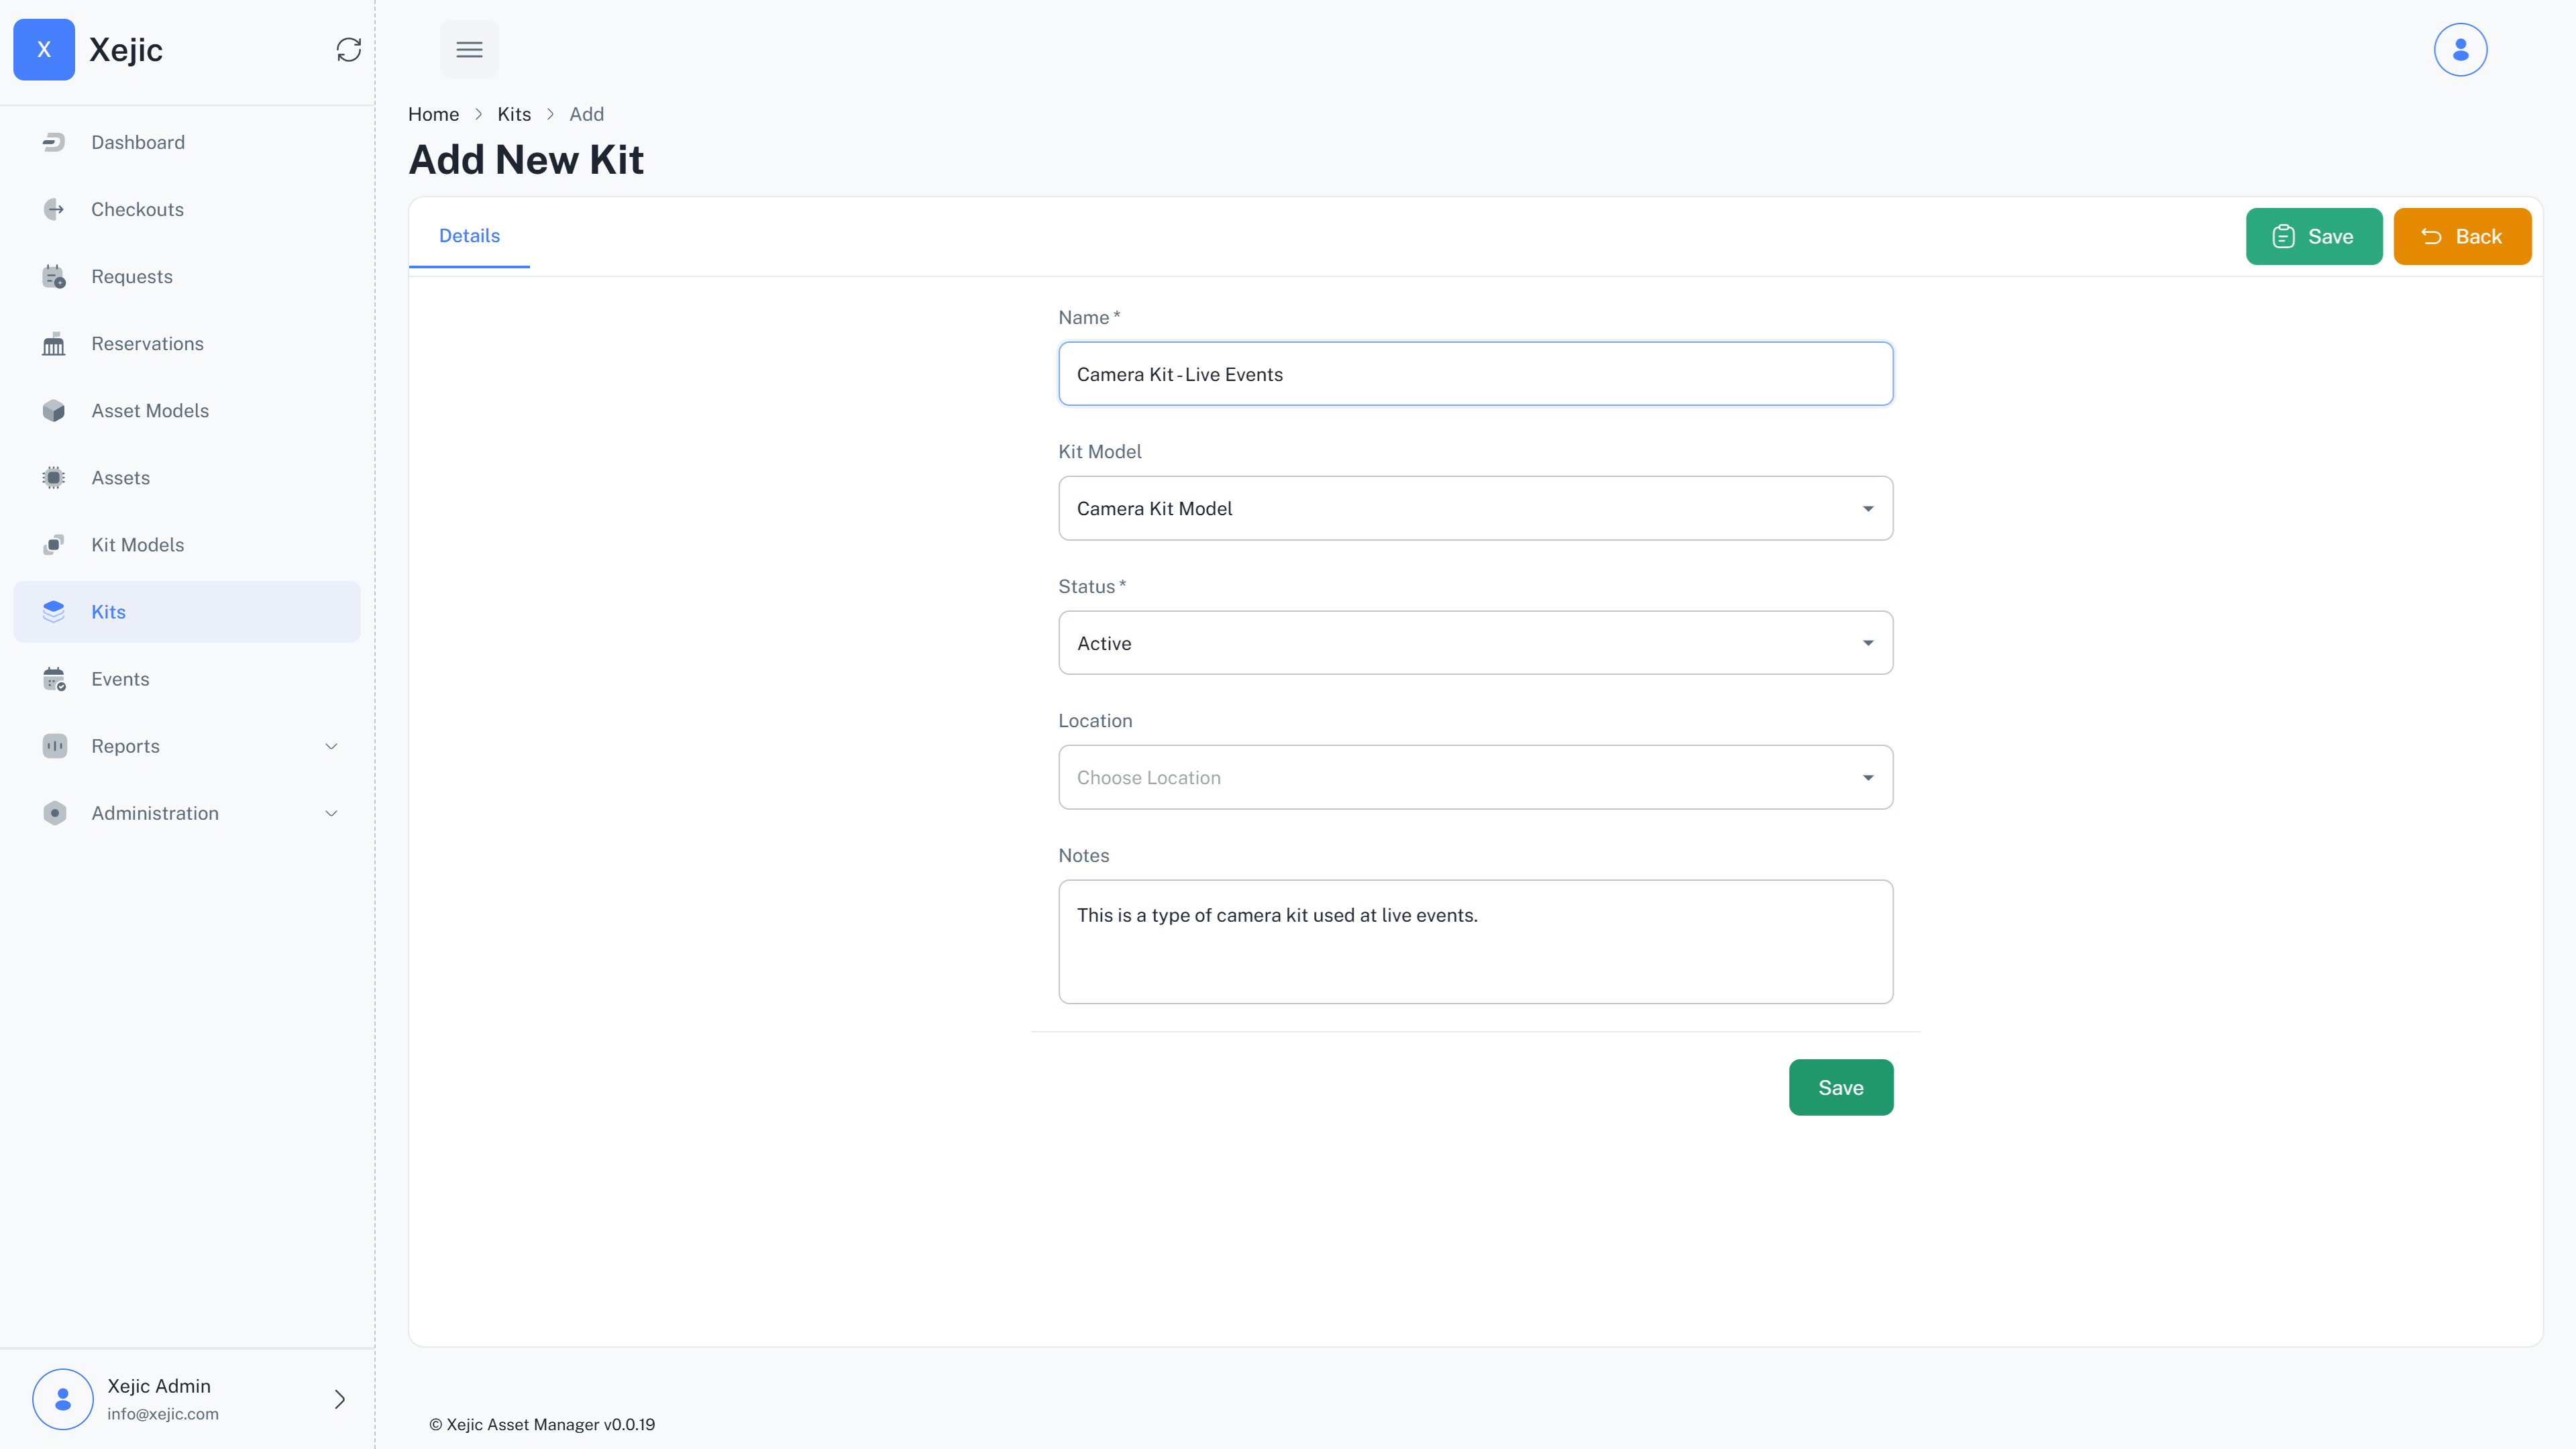Screen dimensions: 2576x1449
Task: Click Add in the breadcrumb
Action: click(x=586, y=114)
